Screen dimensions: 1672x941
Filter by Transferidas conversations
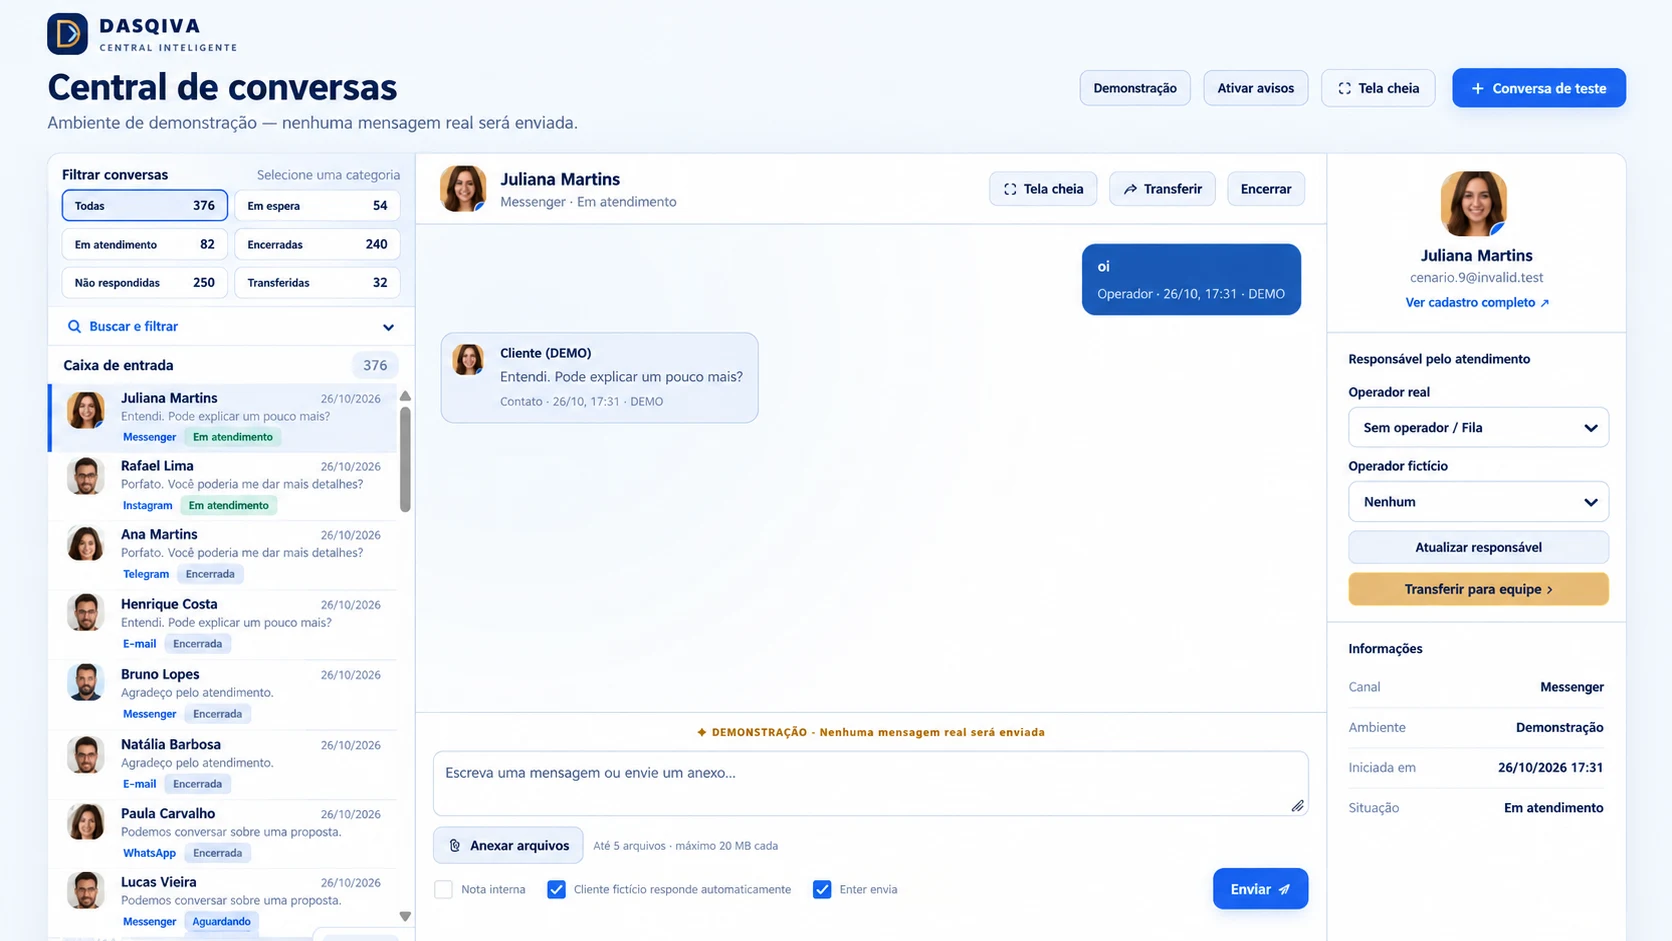tap(317, 283)
